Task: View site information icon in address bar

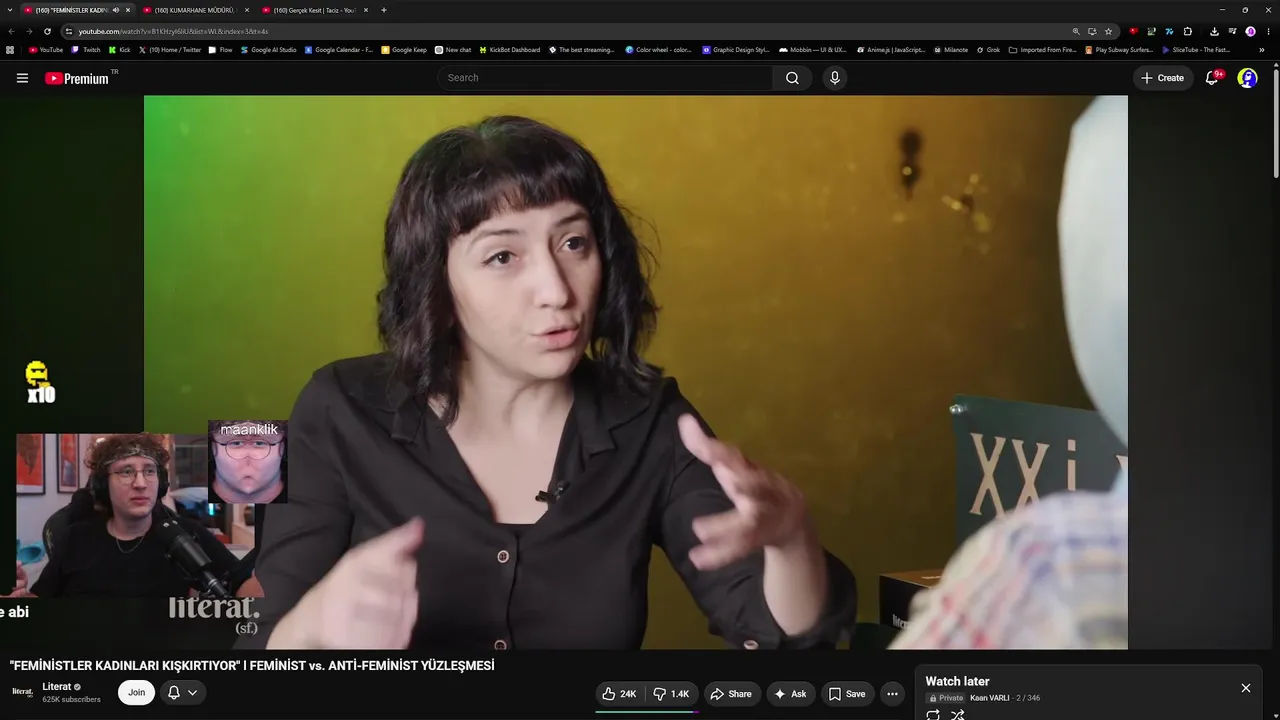Action: tap(68, 31)
